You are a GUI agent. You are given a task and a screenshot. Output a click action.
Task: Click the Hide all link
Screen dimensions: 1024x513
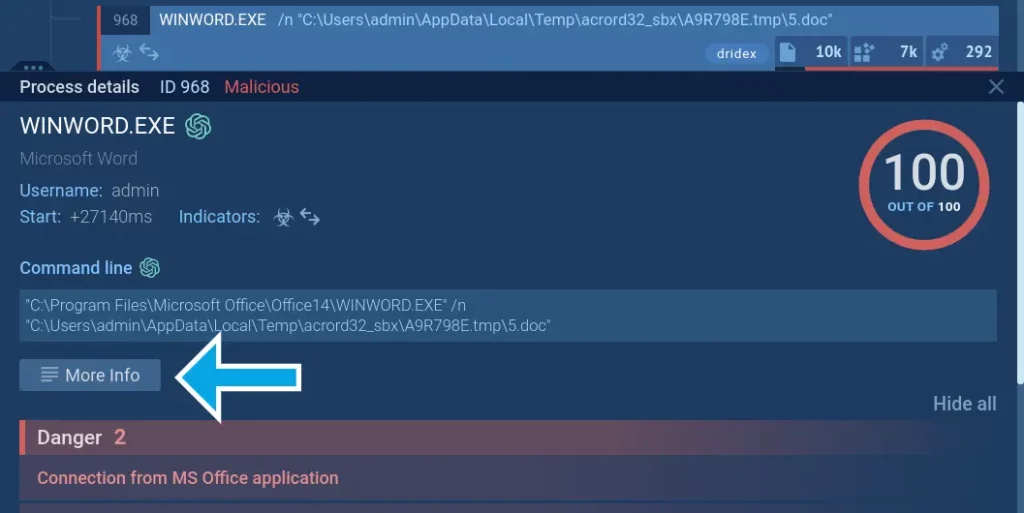964,404
